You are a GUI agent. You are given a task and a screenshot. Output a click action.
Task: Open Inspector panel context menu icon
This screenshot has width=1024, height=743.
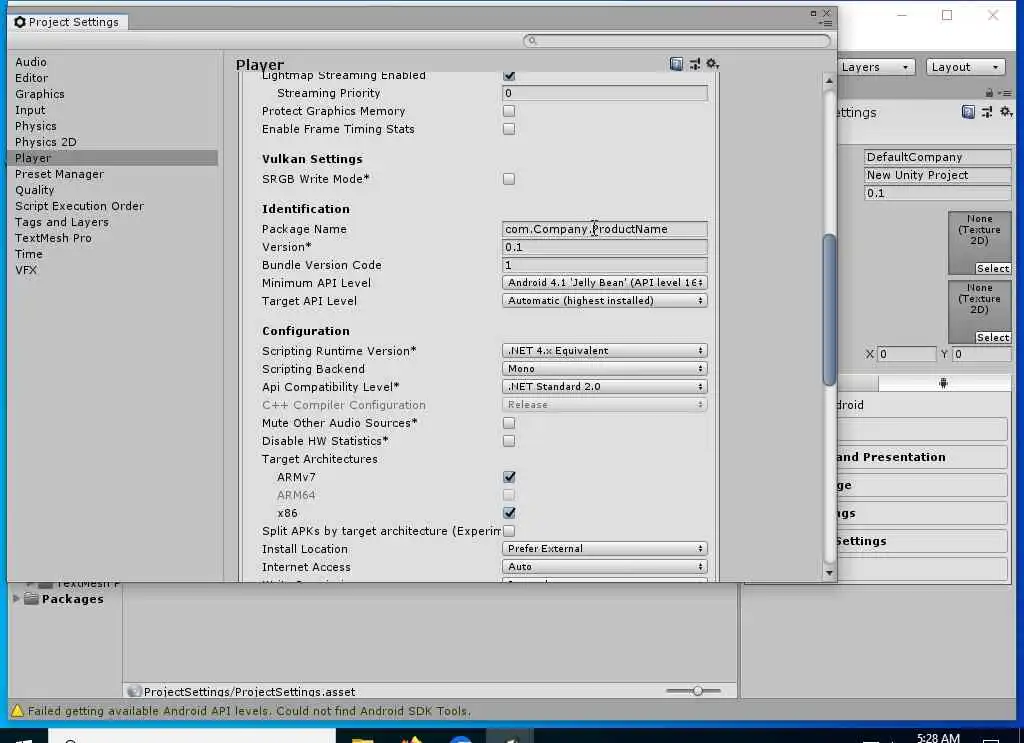1006,93
